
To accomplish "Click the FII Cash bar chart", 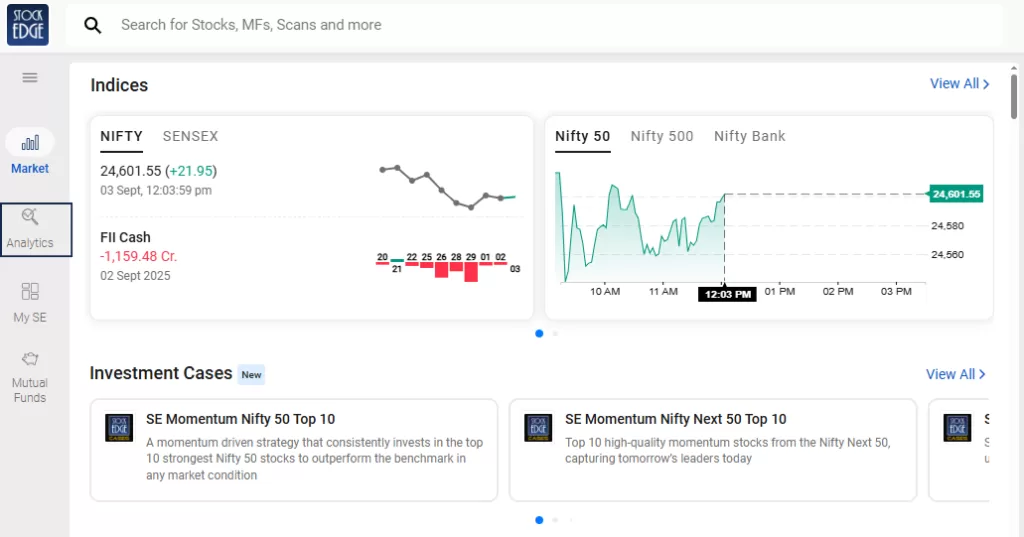I will [x=448, y=267].
